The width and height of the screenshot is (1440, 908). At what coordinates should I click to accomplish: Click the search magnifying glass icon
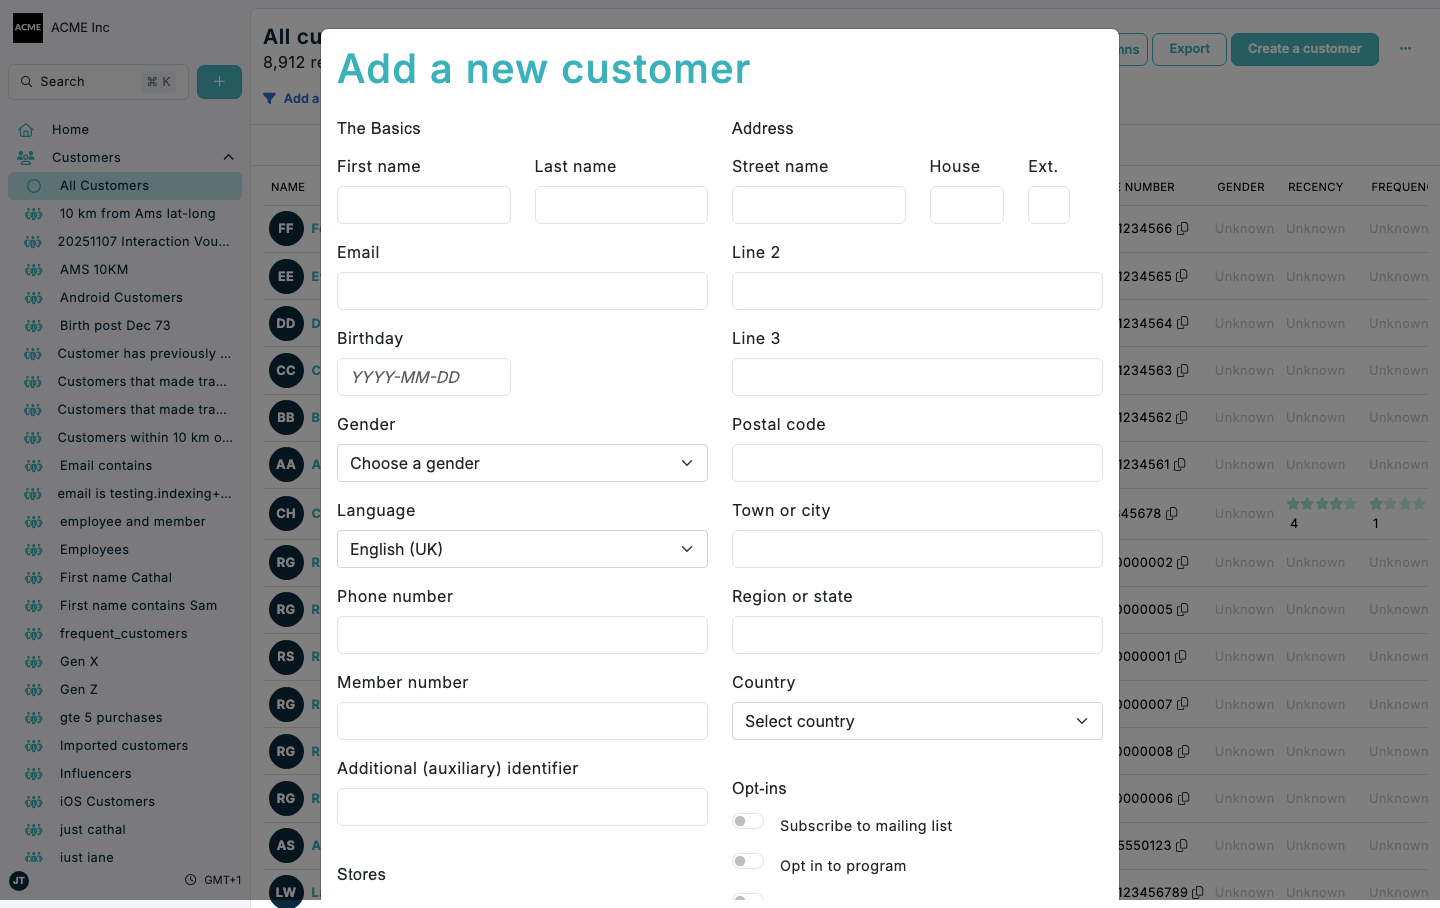[26, 81]
